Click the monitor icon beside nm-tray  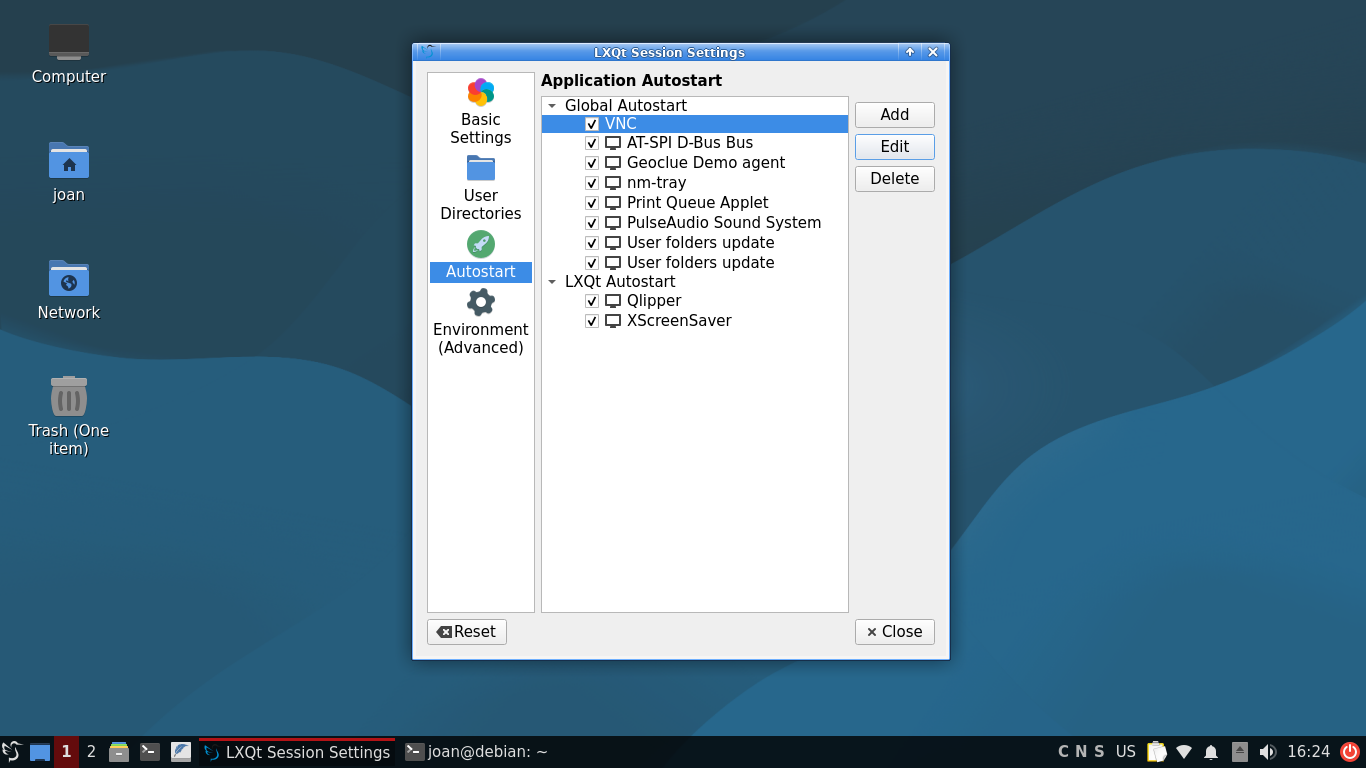tap(613, 183)
